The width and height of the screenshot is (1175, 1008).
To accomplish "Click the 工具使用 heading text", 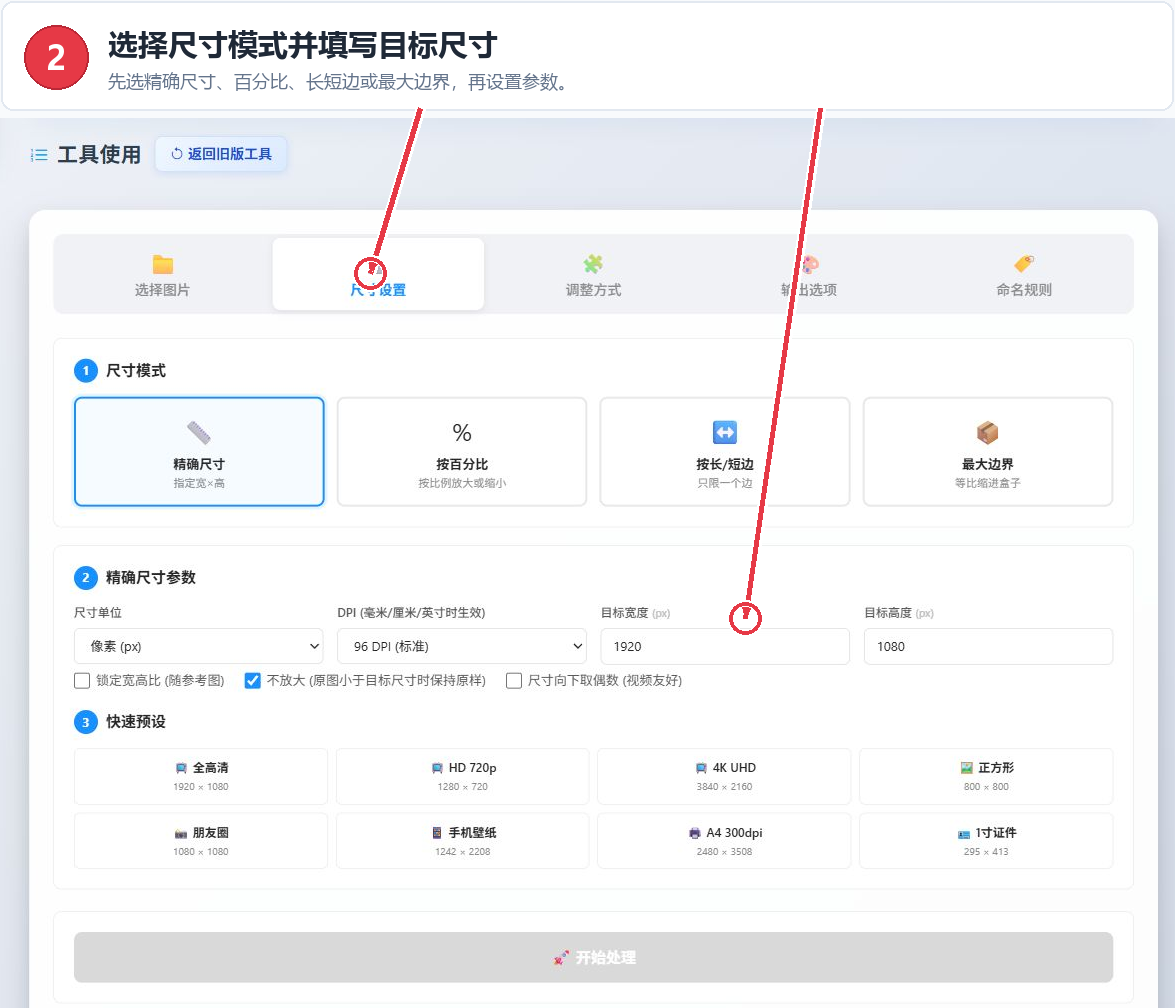I will tap(100, 154).
